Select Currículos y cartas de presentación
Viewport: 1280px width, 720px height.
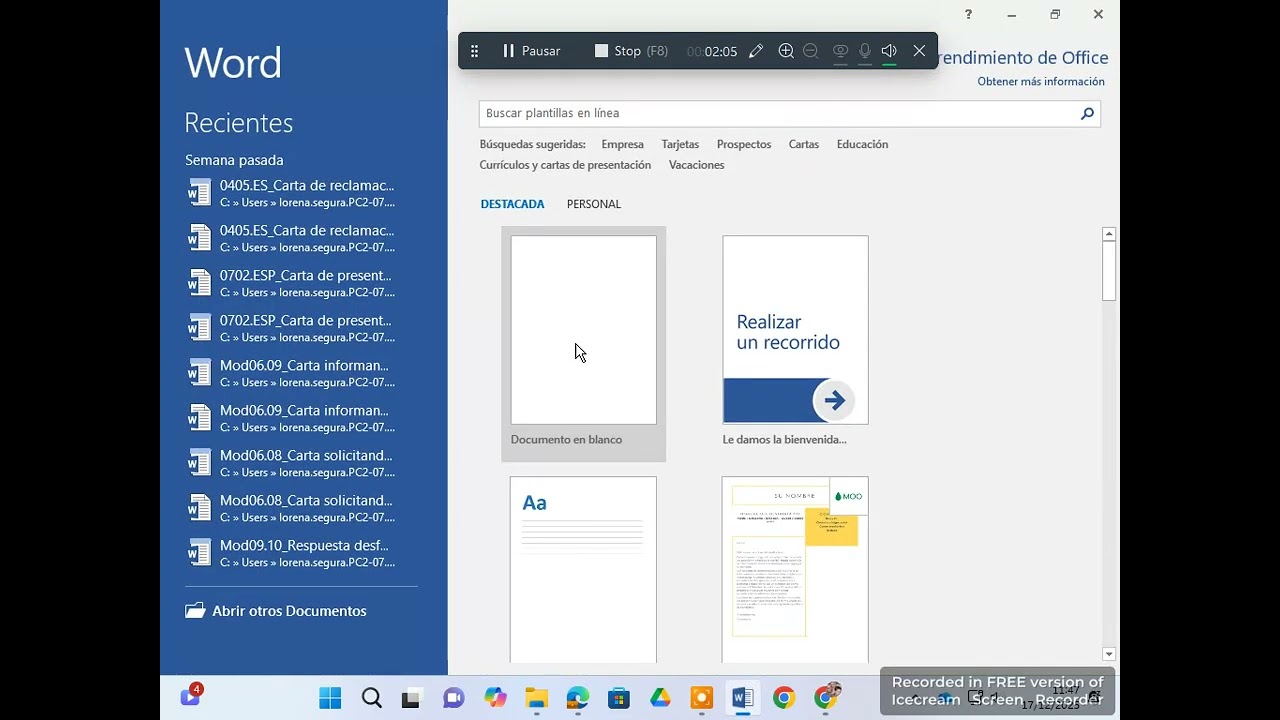pos(565,165)
